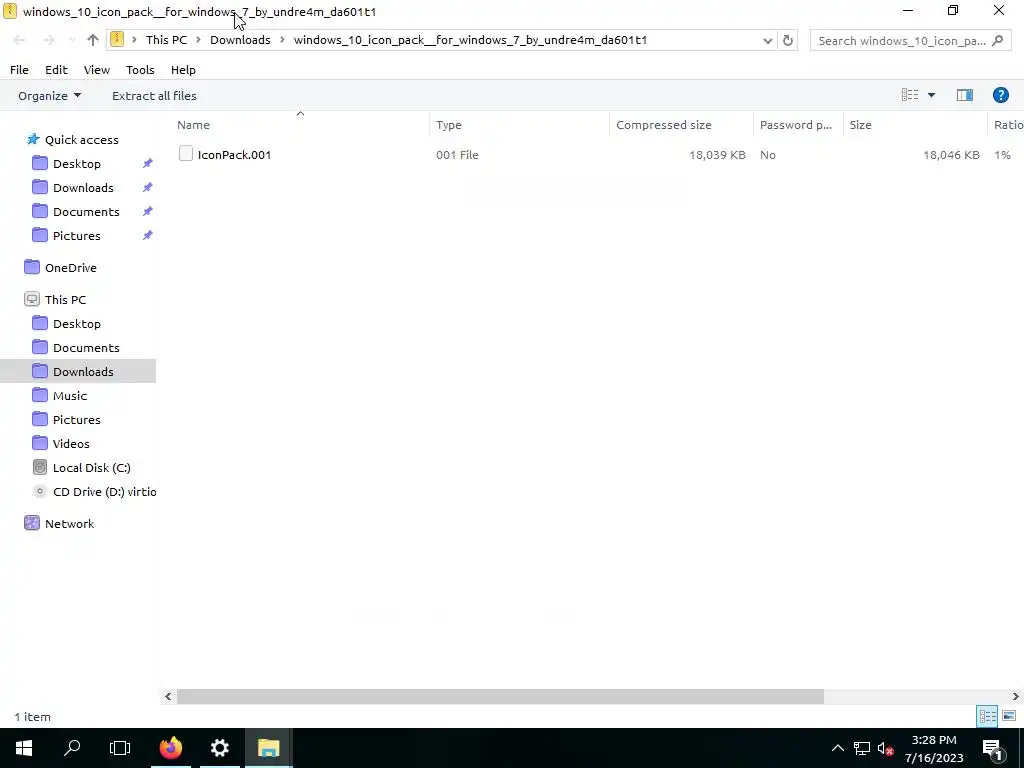Open Local Disk (C:) drive
The height and width of the screenshot is (768, 1024).
82,468
